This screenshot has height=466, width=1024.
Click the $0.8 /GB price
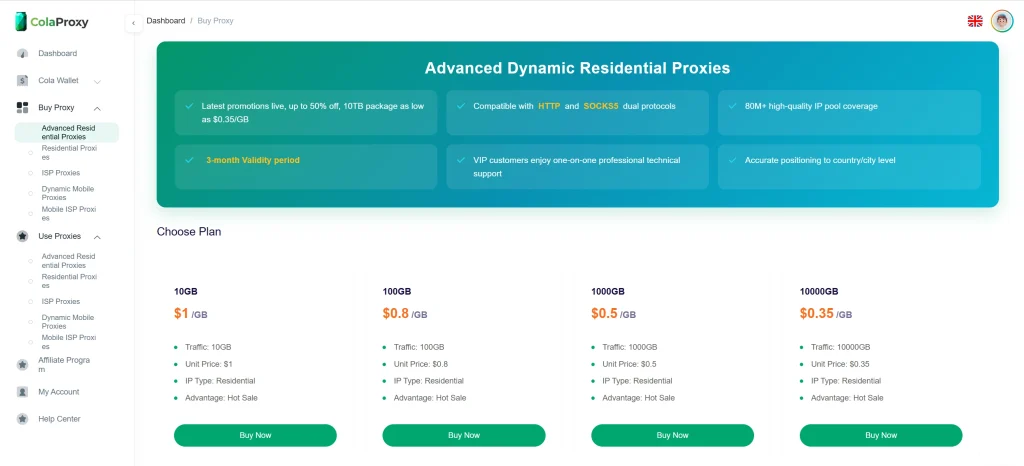[405, 314]
